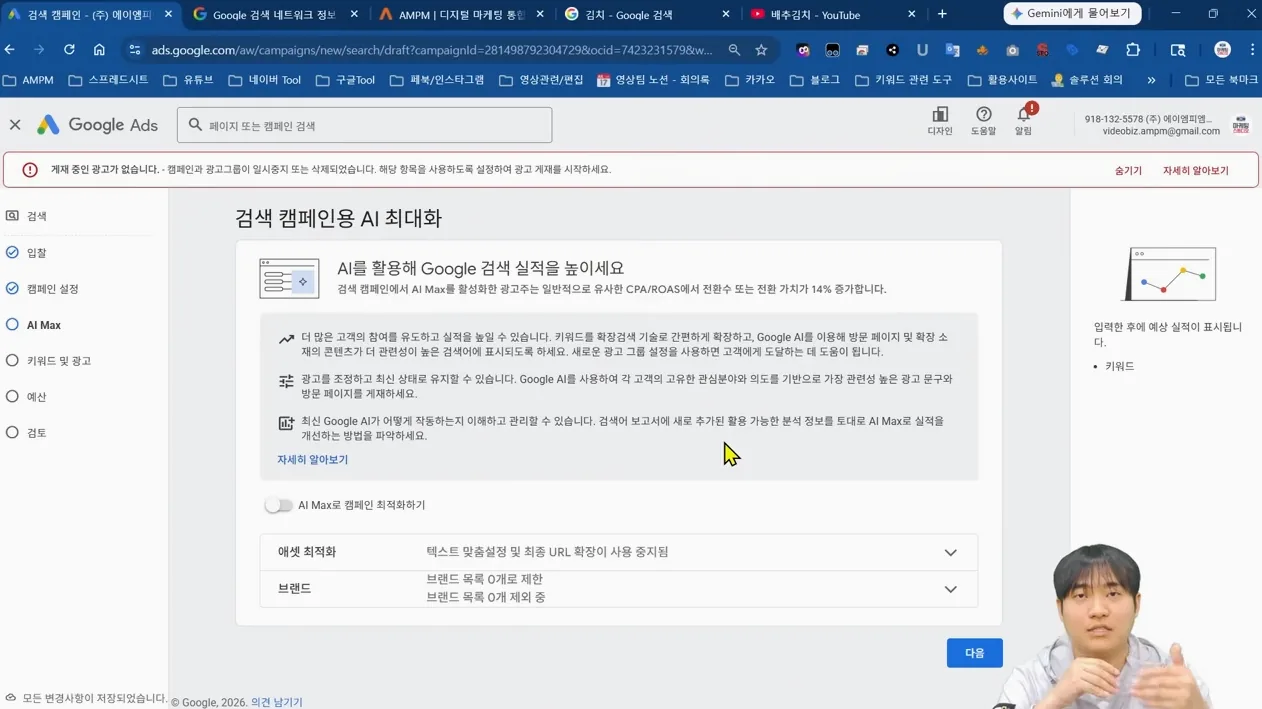The width and height of the screenshot is (1262, 709).
Task: Go back with the browser back arrow
Action: click(10, 50)
